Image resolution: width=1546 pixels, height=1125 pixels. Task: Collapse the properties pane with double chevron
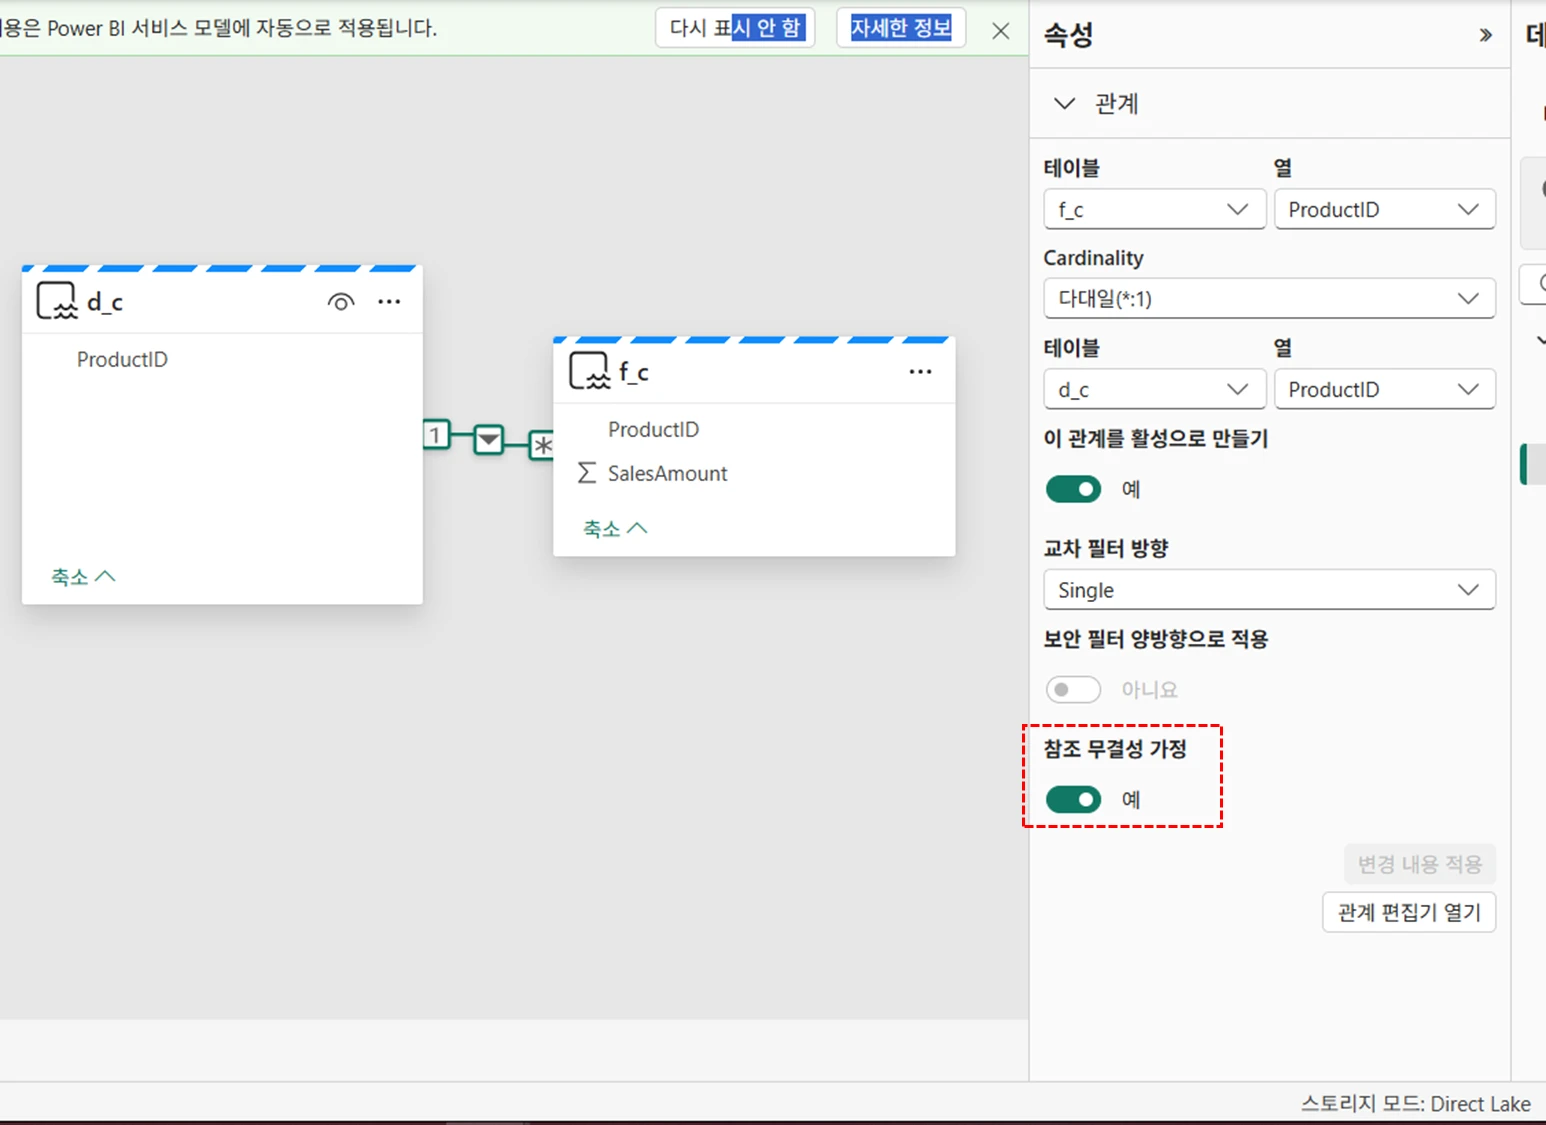pyautogui.click(x=1485, y=36)
